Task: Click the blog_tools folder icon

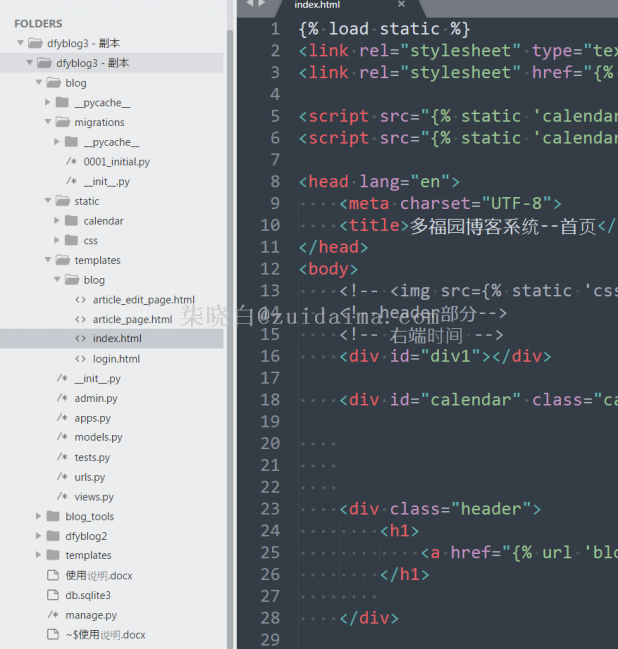Action: click(x=53, y=516)
